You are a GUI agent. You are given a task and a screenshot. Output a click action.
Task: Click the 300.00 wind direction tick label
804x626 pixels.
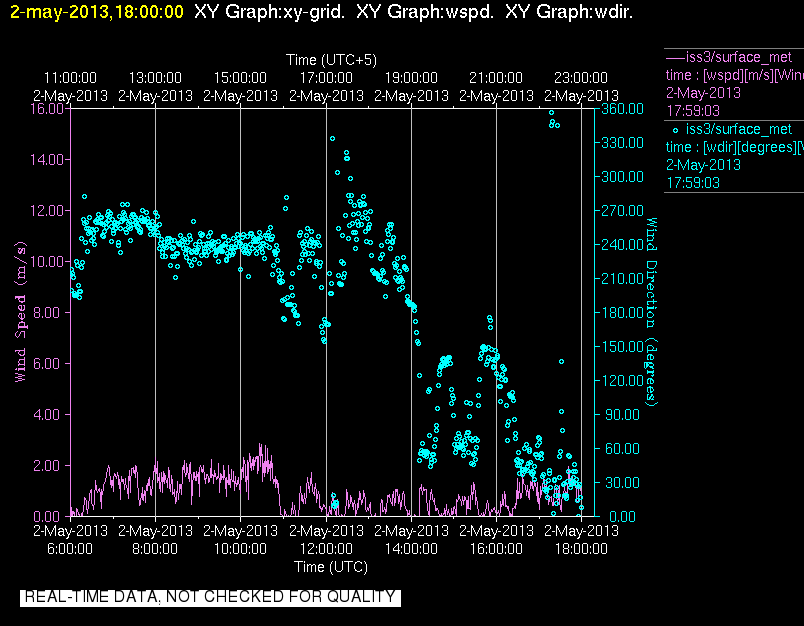pyautogui.click(x=622, y=176)
